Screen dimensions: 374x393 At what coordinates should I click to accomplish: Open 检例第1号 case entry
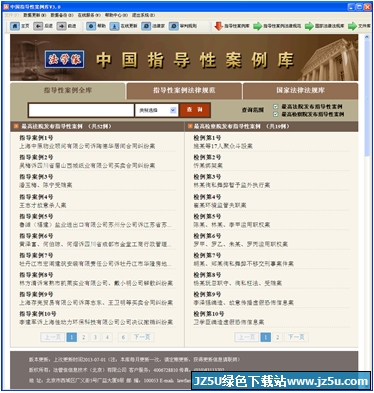[x=272, y=142]
